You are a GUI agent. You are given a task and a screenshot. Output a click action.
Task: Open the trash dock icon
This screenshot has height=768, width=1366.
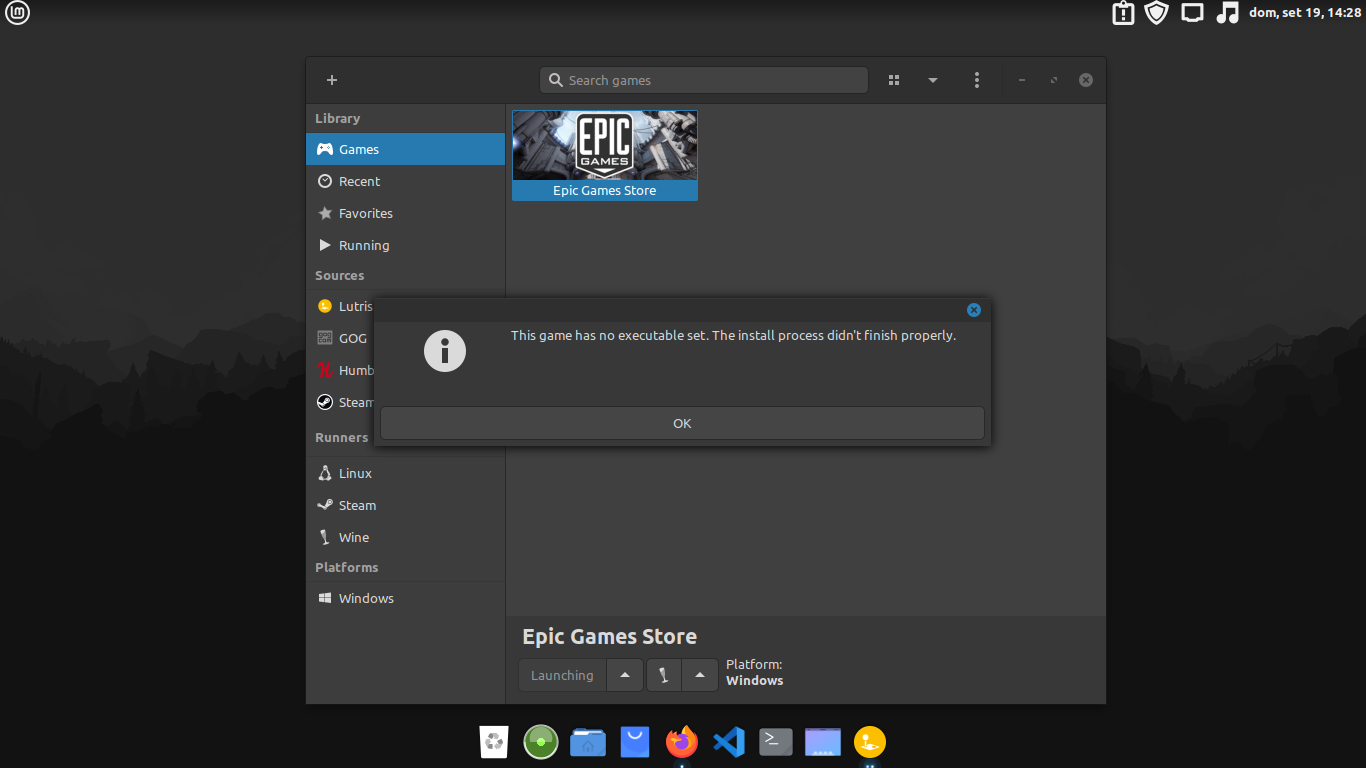click(495, 742)
